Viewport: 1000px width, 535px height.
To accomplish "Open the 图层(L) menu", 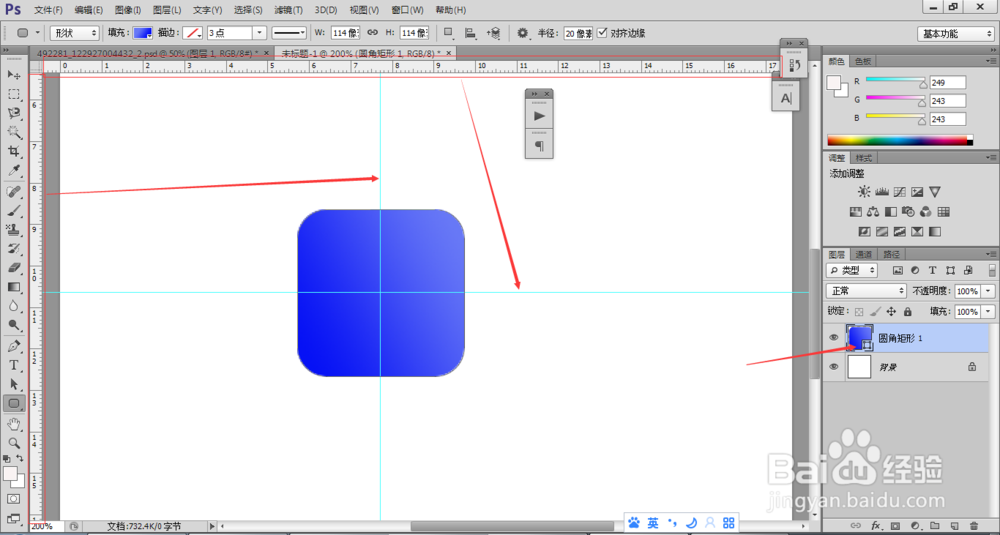I will pyautogui.click(x=167, y=10).
